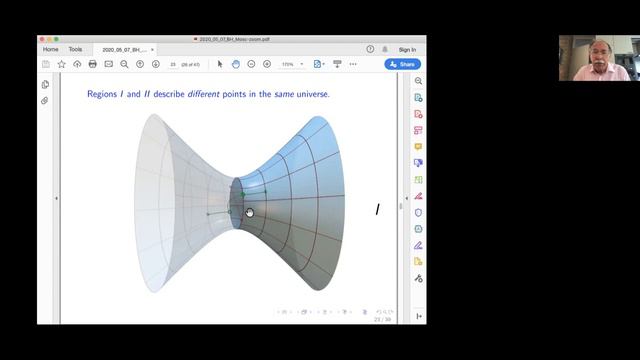Activate the Hand pan tool
The image size is (640, 360).
236,64
